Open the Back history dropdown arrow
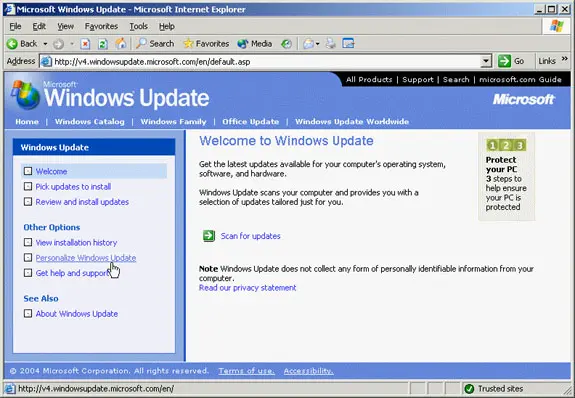 [x=45, y=44]
